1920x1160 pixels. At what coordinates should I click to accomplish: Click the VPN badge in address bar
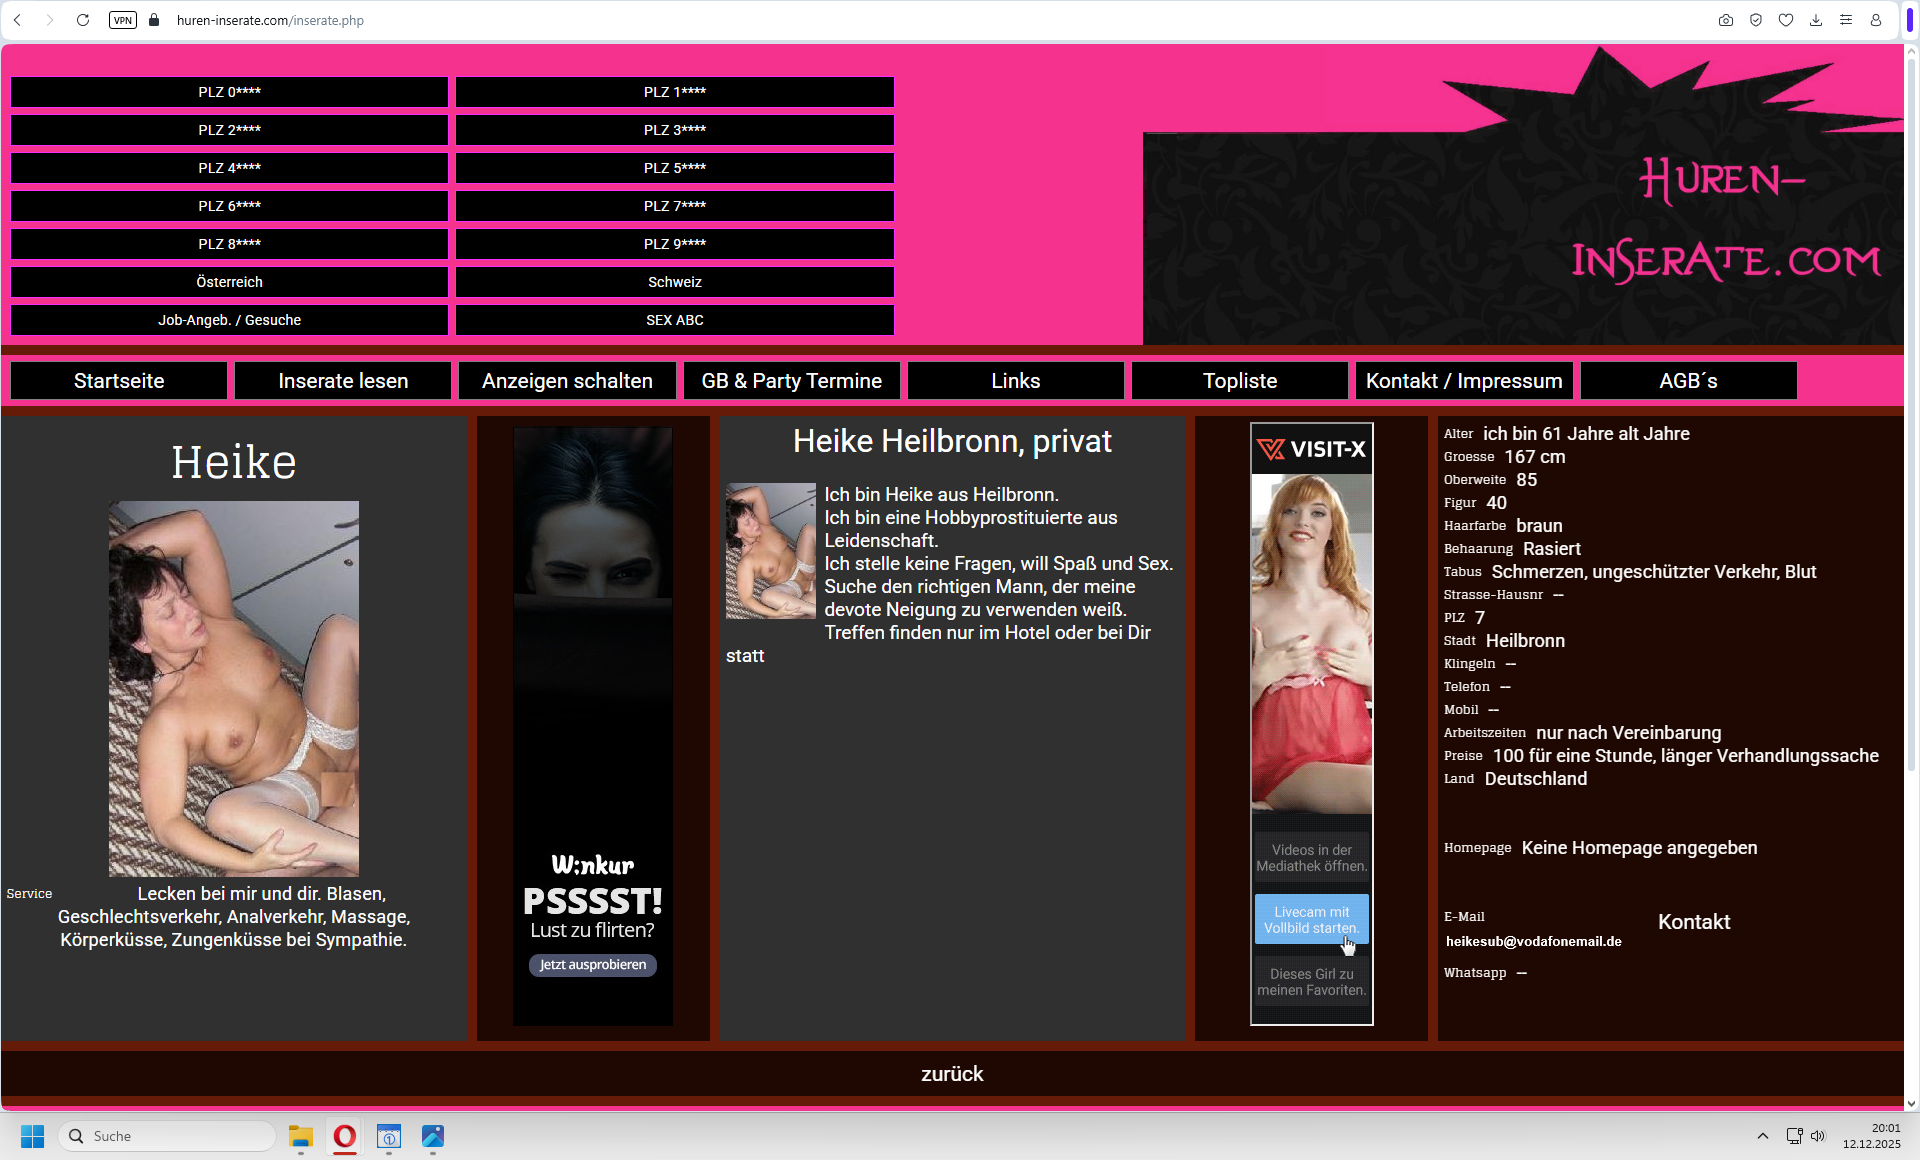tap(122, 20)
